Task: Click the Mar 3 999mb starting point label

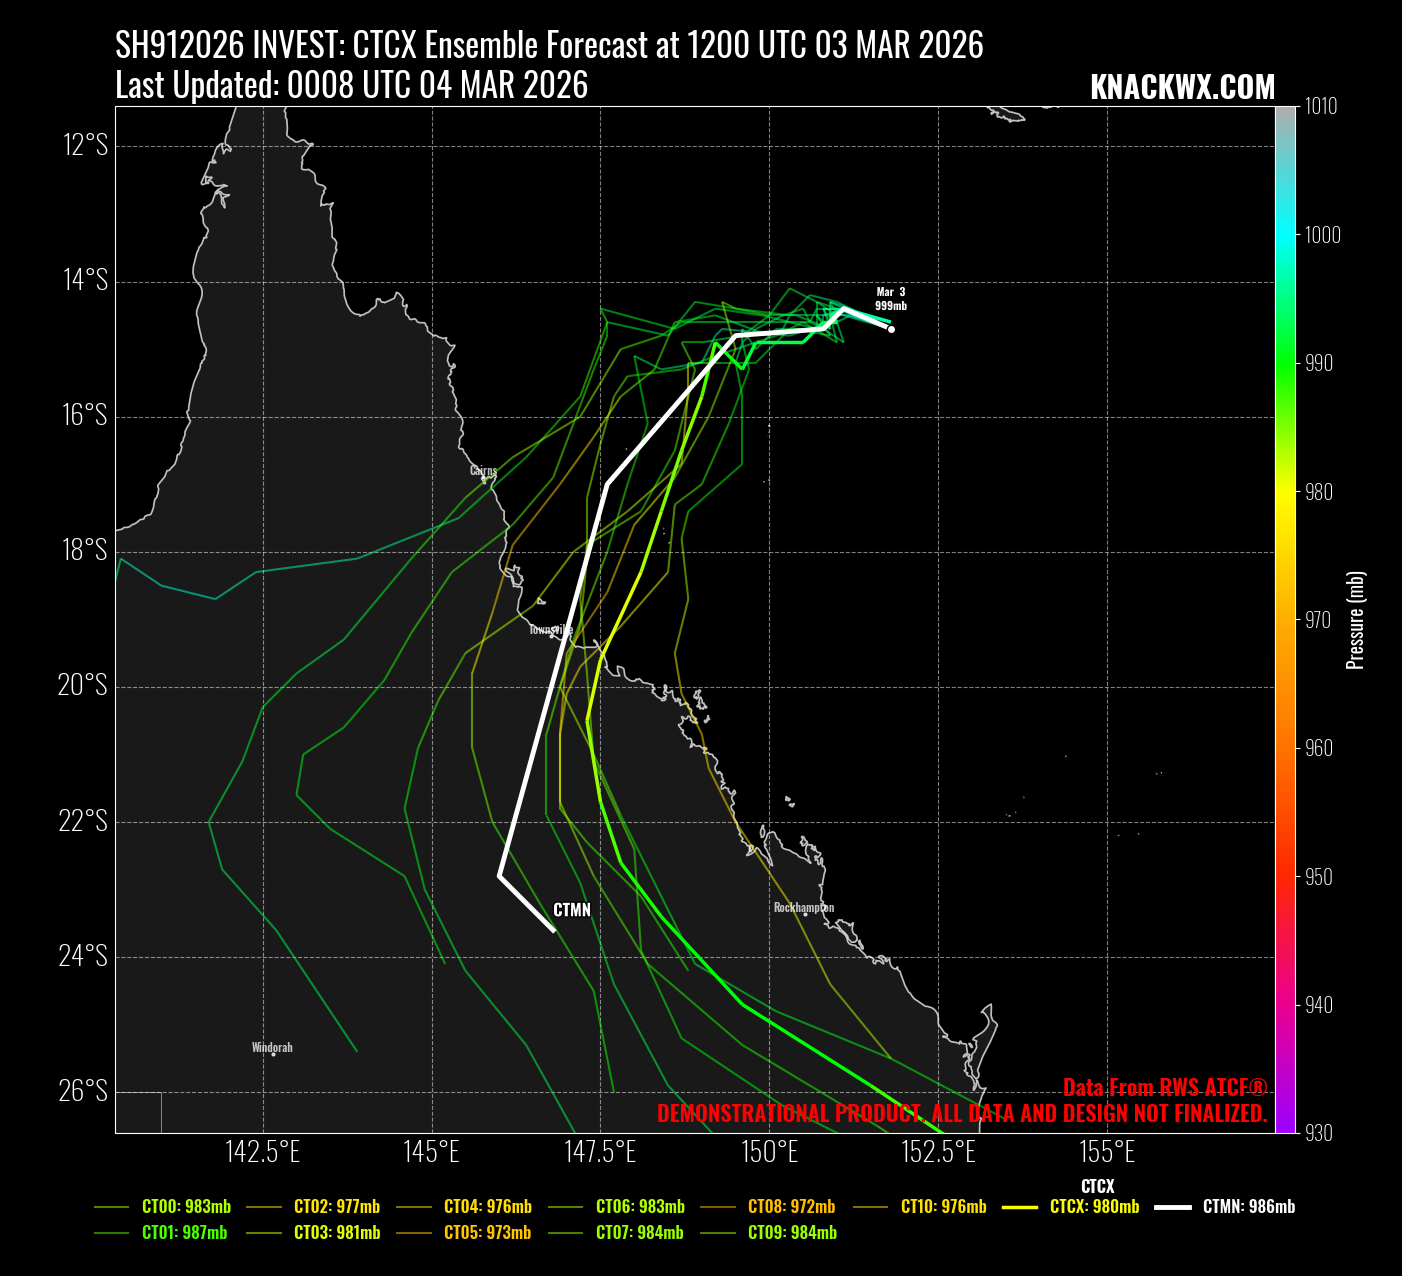Action: pyautogui.click(x=890, y=299)
